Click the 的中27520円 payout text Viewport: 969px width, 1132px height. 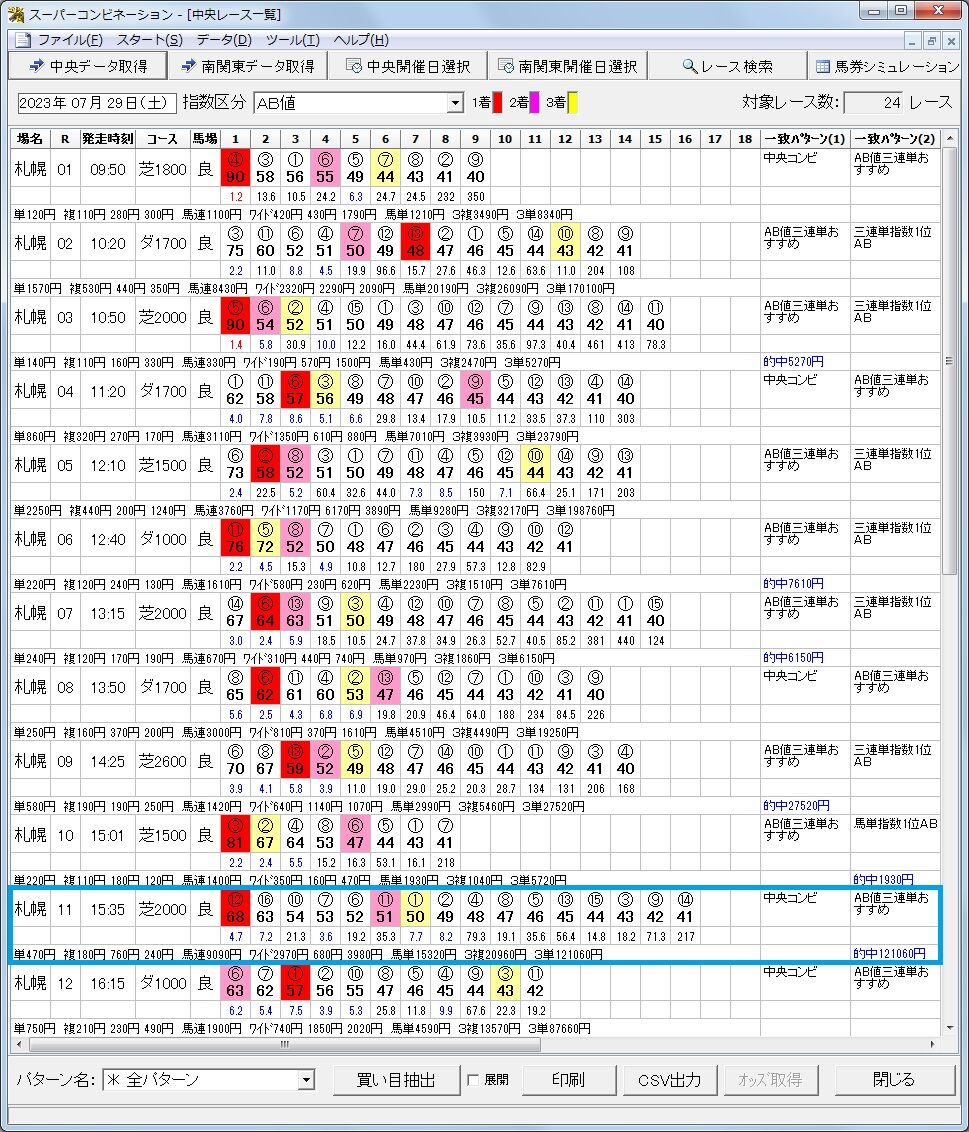[796, 806]
